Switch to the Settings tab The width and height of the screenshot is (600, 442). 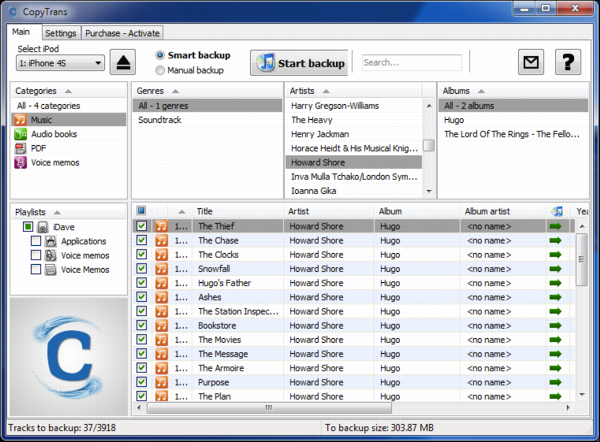coord(60,33)
